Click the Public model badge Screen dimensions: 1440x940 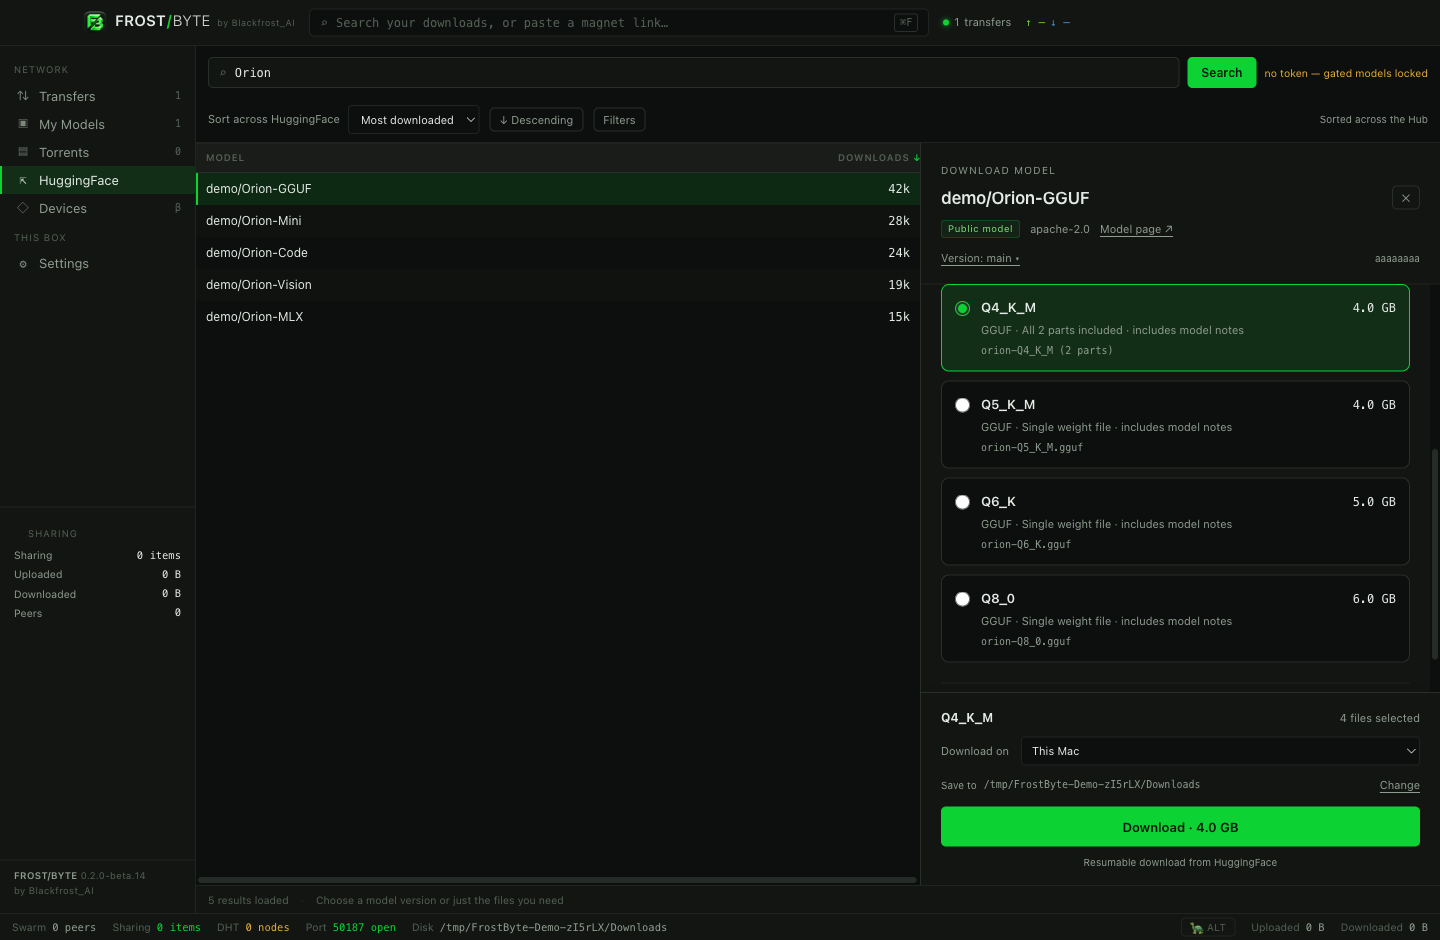coord(980,229)
